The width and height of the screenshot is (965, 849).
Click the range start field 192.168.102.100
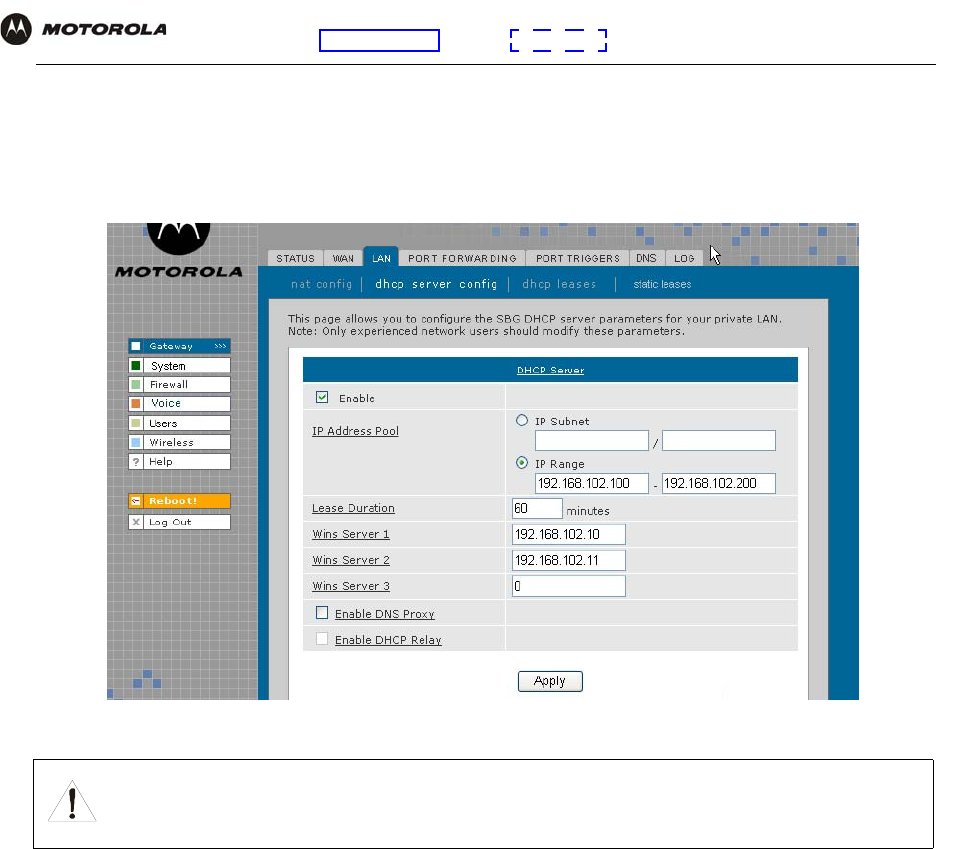[x=591, y=484]
